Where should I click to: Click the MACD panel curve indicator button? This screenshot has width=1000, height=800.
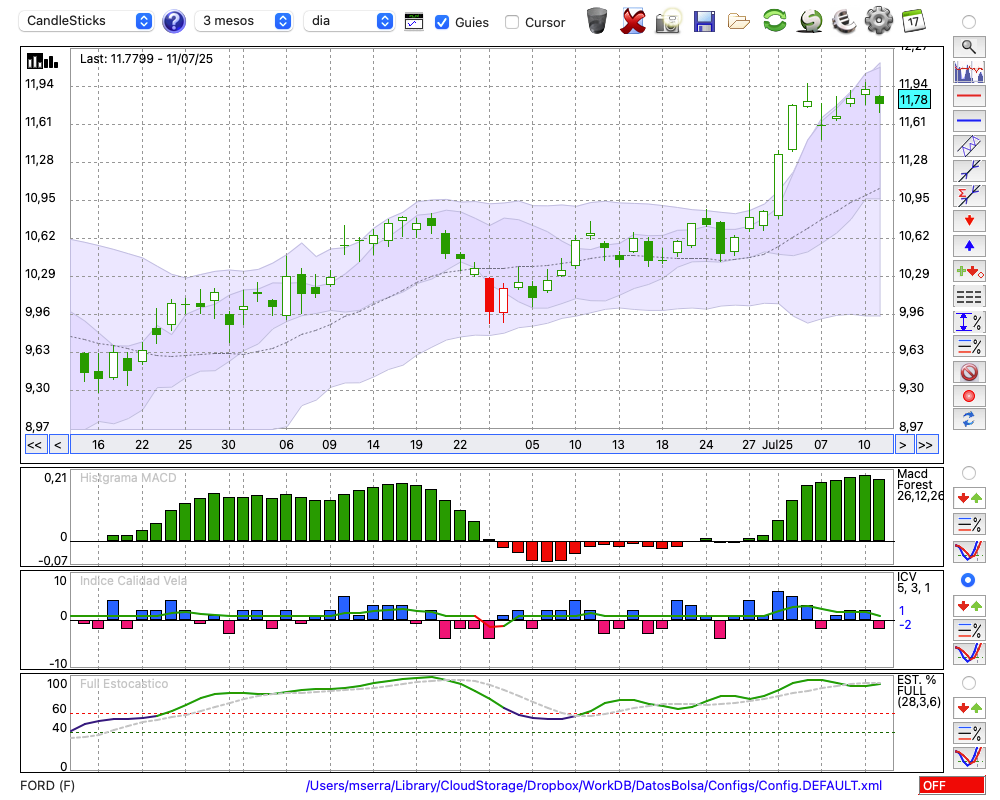969,551
